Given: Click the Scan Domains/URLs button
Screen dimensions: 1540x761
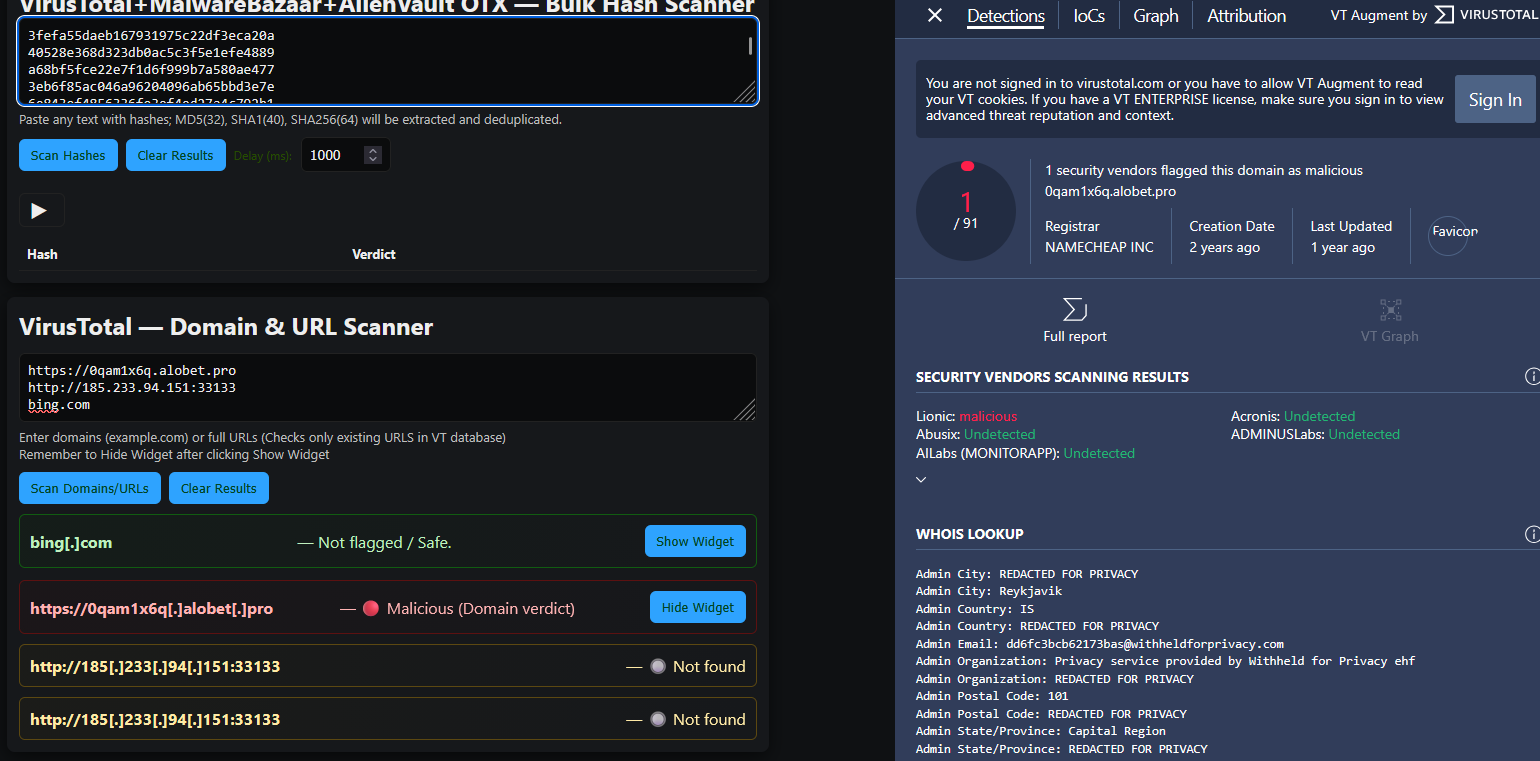Looking at the screenshot, I should [x=89, y=488].
